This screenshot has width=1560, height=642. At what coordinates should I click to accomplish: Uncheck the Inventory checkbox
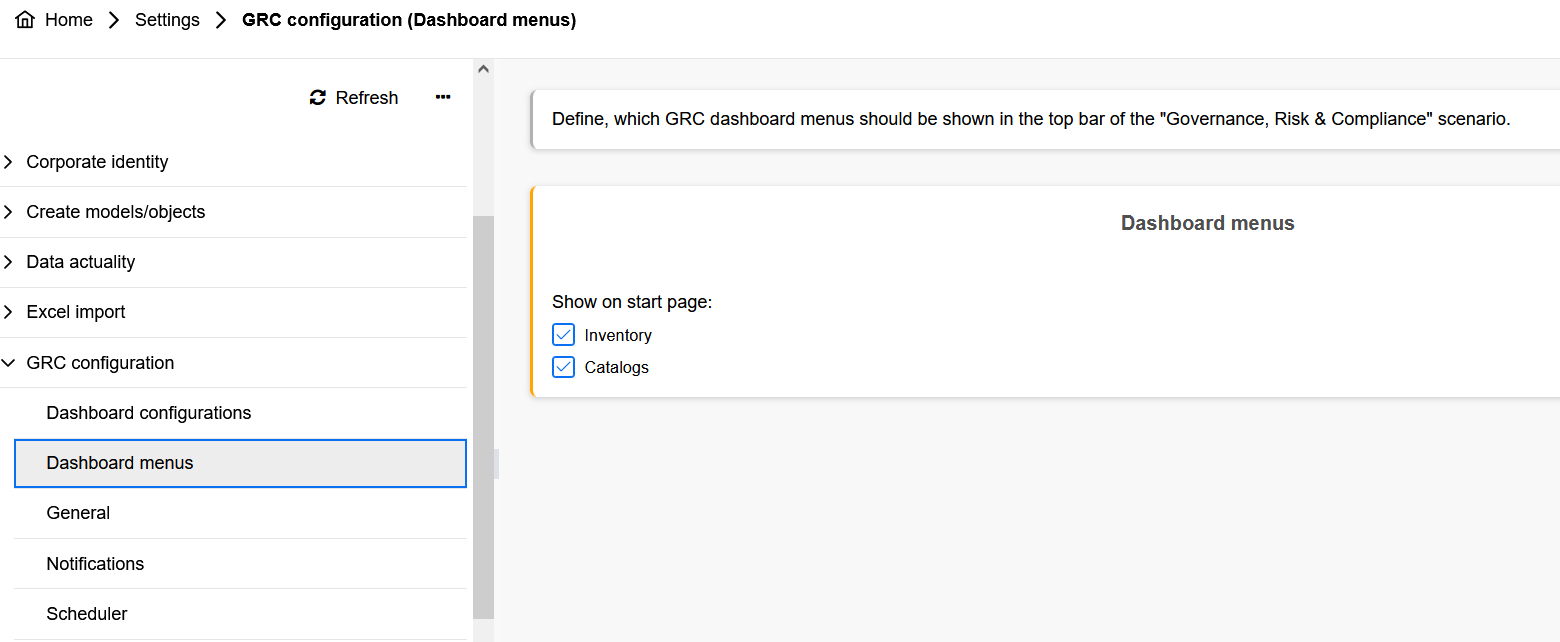click(564, 335)
